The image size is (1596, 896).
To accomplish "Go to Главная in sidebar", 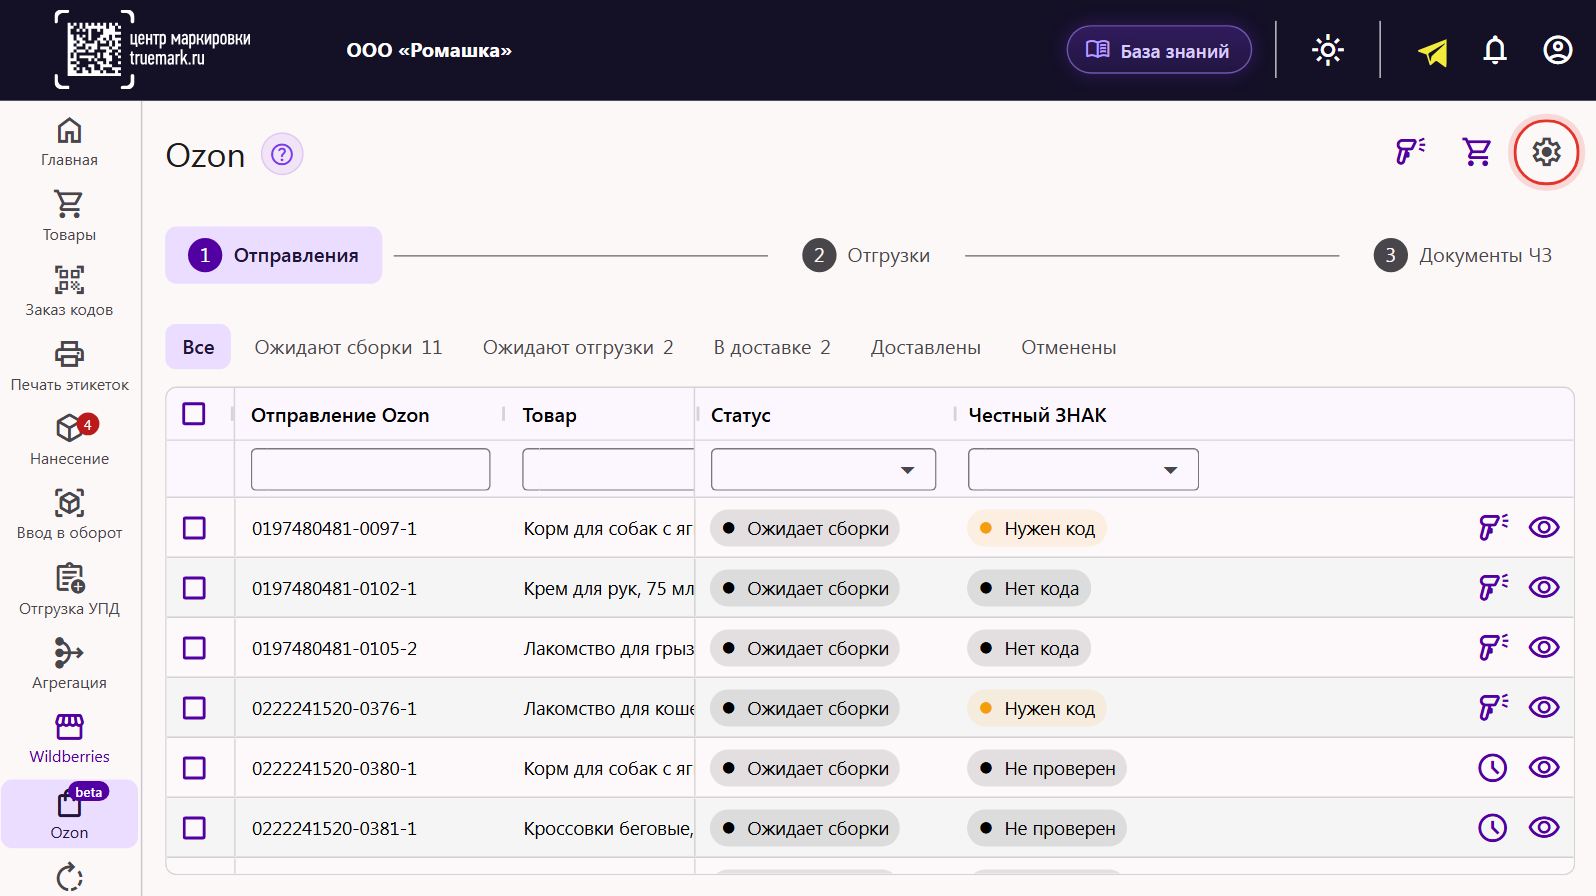I will (x=69, y=142).
